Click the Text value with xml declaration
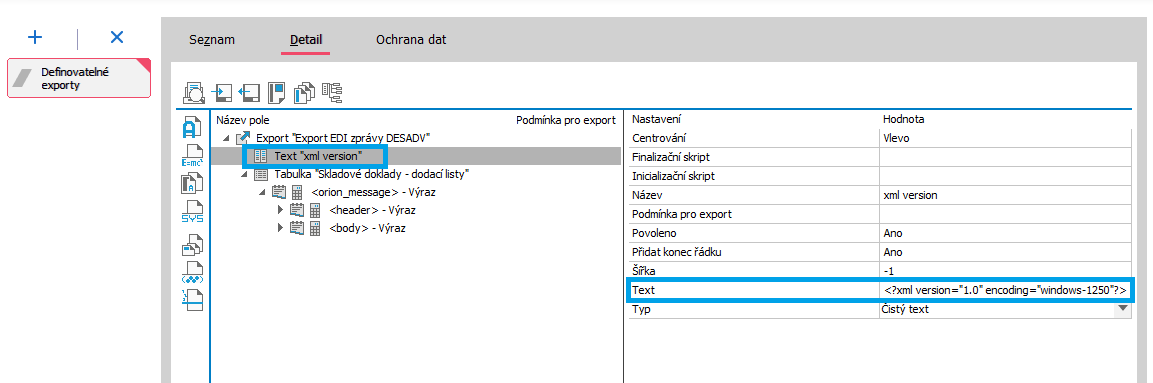The image size is (1153, 383). (x=1005, y=290)
